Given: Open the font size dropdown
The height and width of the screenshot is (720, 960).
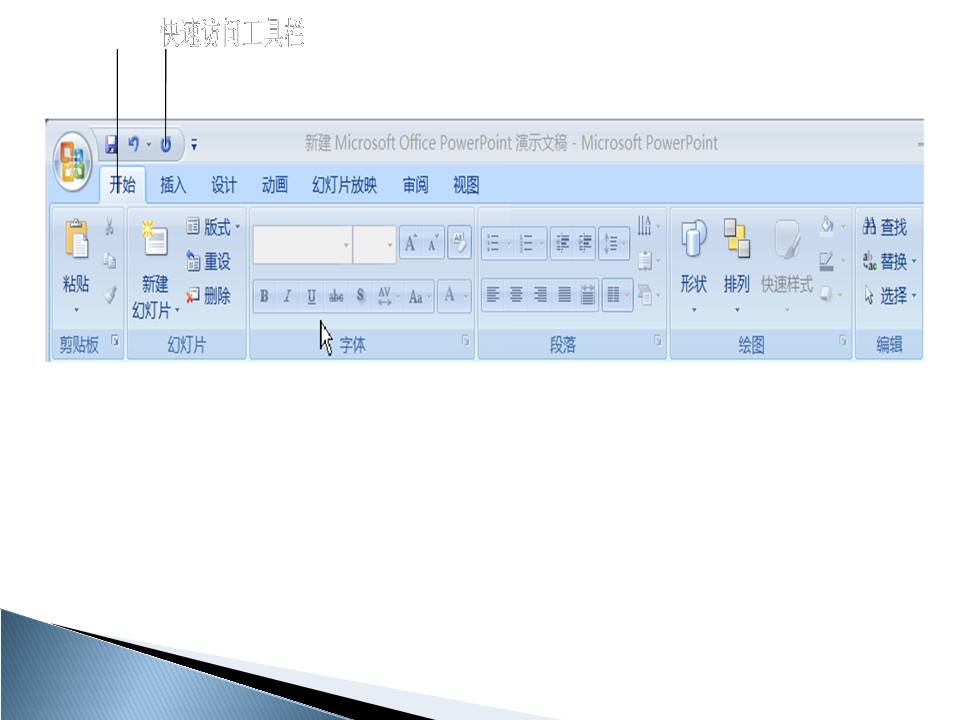Looking at the screenshot, I should coord(389,245).
